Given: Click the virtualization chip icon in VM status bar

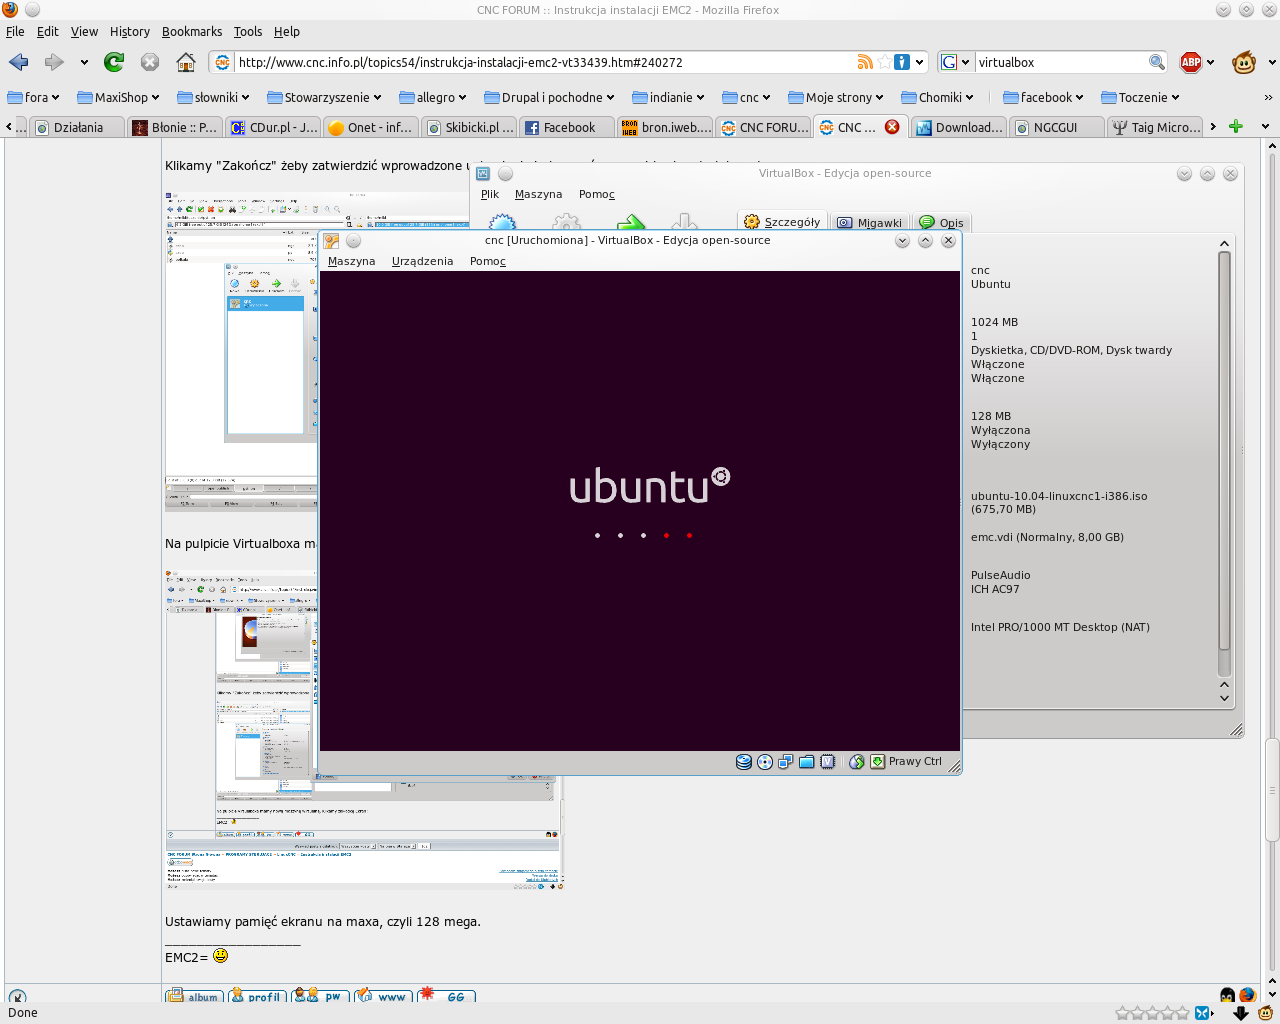Looking at the screenshot, I should pos(828,762).
